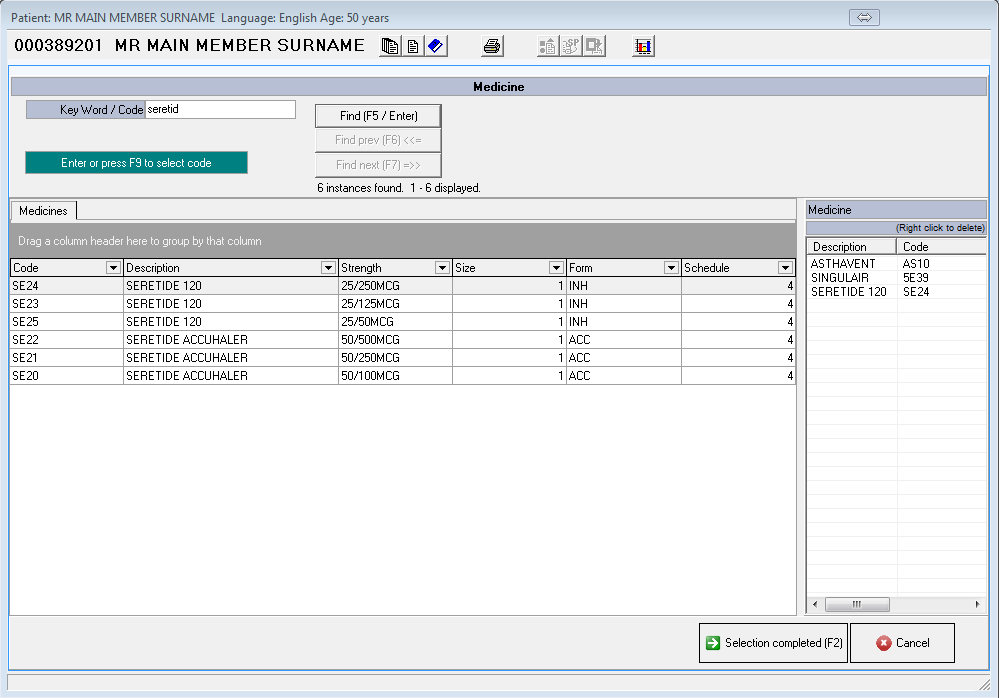Select ASTHAVENT in the selected medicines list
This screenshot has height=698, width=999.
(x=843, y=264)
